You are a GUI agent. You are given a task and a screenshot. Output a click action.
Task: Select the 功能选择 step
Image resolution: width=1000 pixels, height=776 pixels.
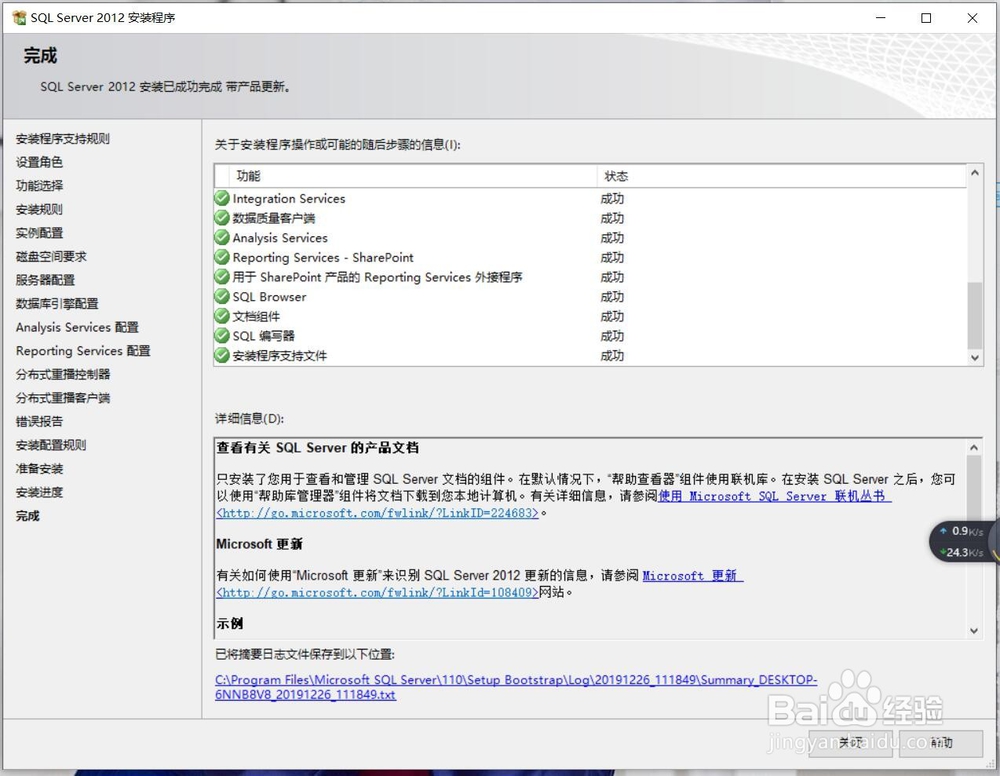point(39,186)
